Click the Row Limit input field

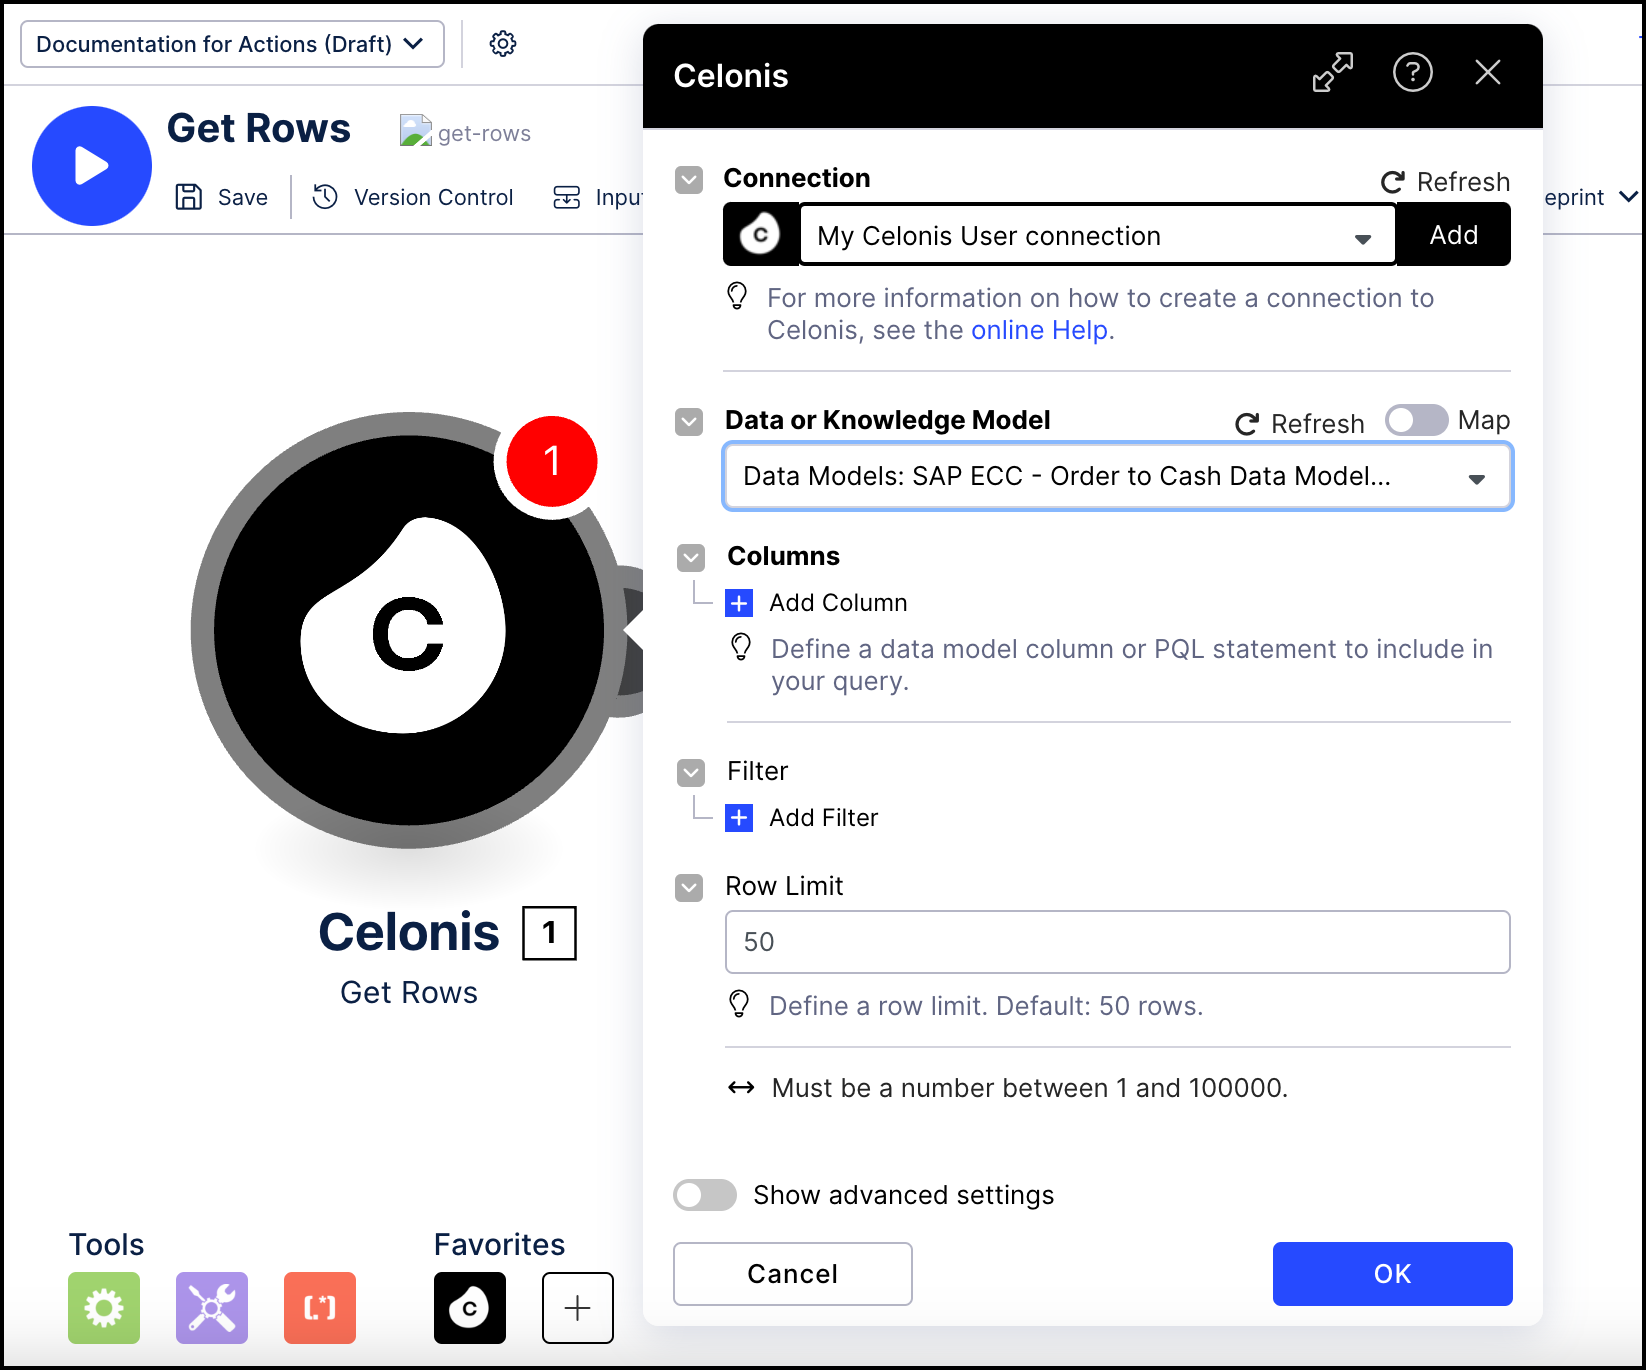(x=1117, y=942)
